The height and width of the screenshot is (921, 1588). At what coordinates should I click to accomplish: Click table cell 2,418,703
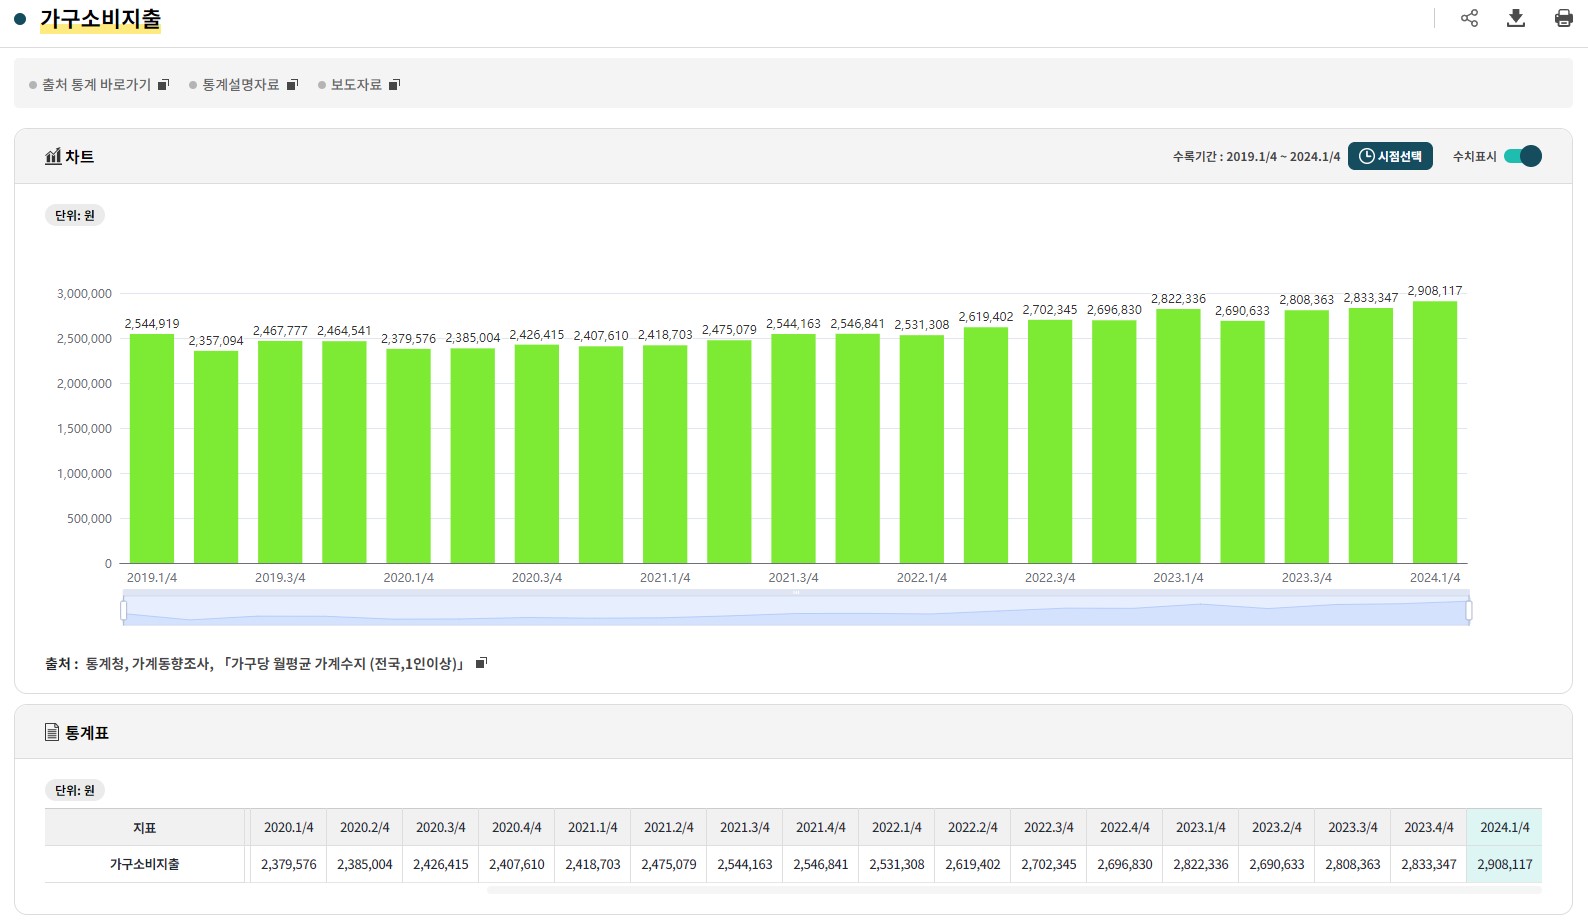coord(592,864)
